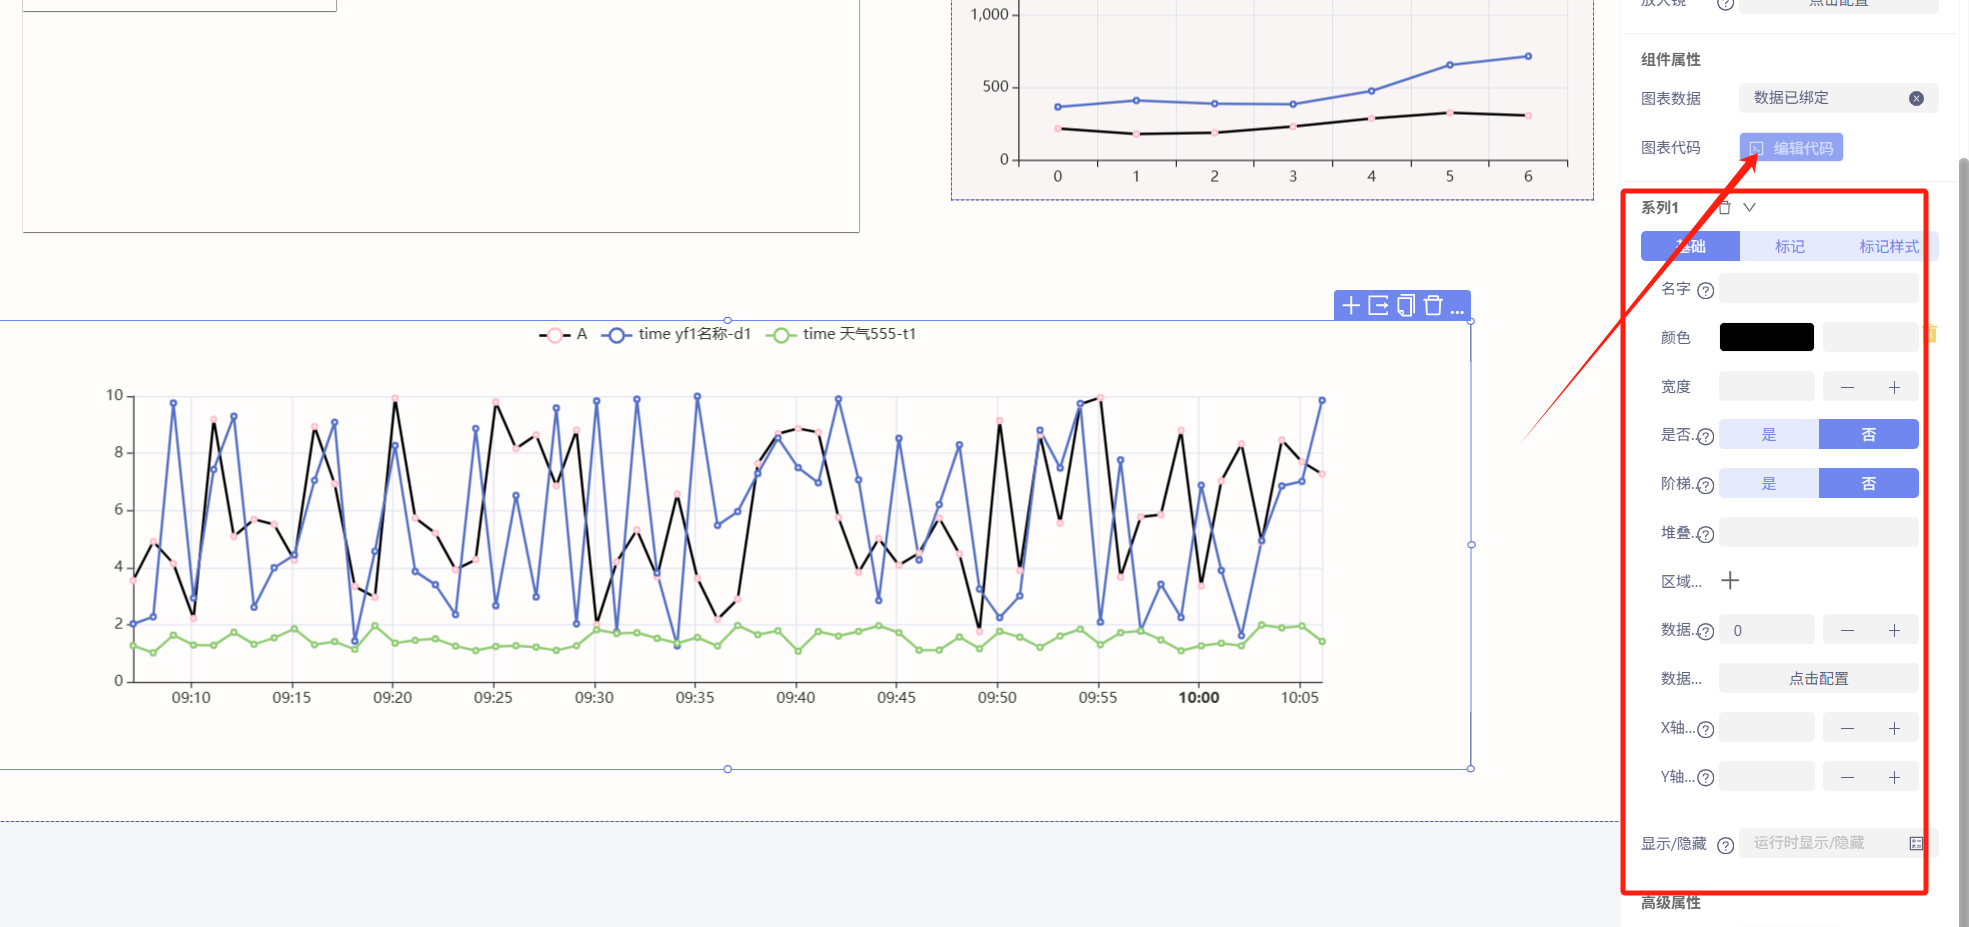
Task: Click the 高级属性 section header
Action: click(x=1670, y=903)
